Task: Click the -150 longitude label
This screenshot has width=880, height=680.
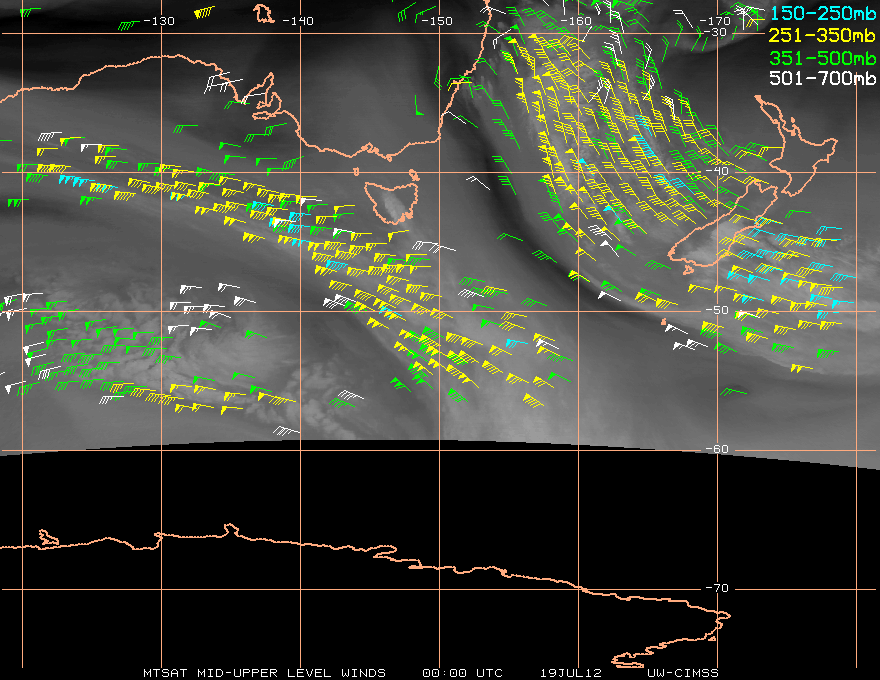Action: (436, 21)
